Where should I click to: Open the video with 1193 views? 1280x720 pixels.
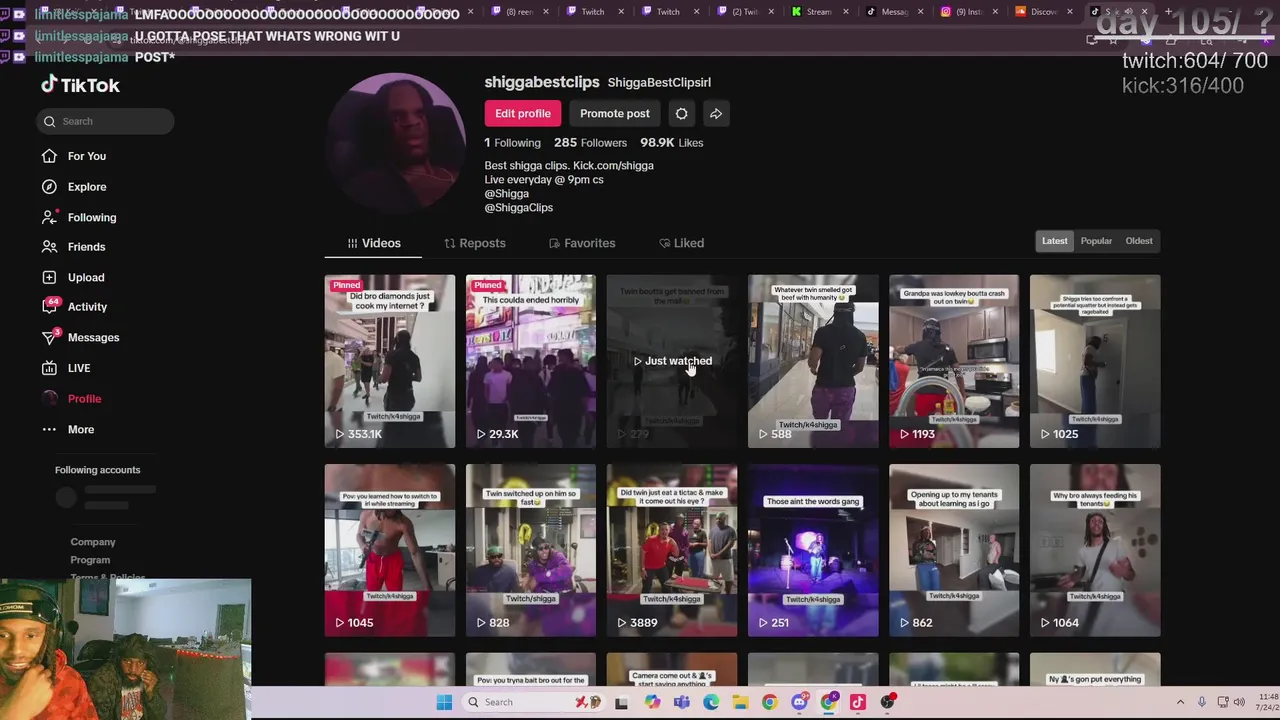(x=954, y=360)
